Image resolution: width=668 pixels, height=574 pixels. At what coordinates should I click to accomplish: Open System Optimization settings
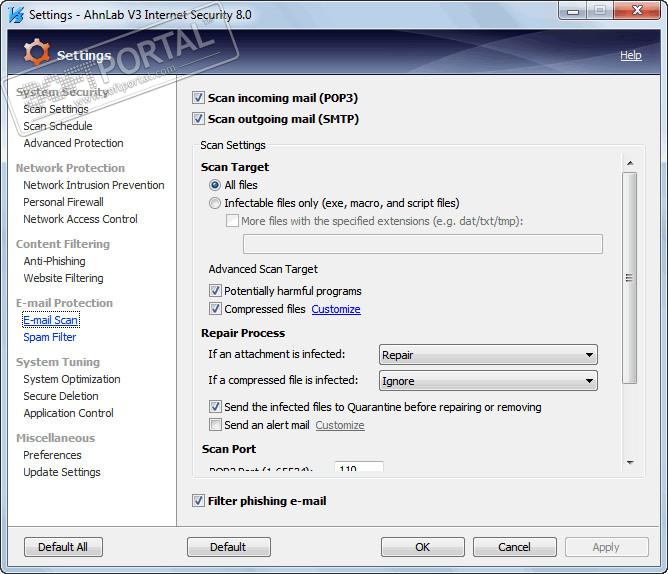[72, 379]
